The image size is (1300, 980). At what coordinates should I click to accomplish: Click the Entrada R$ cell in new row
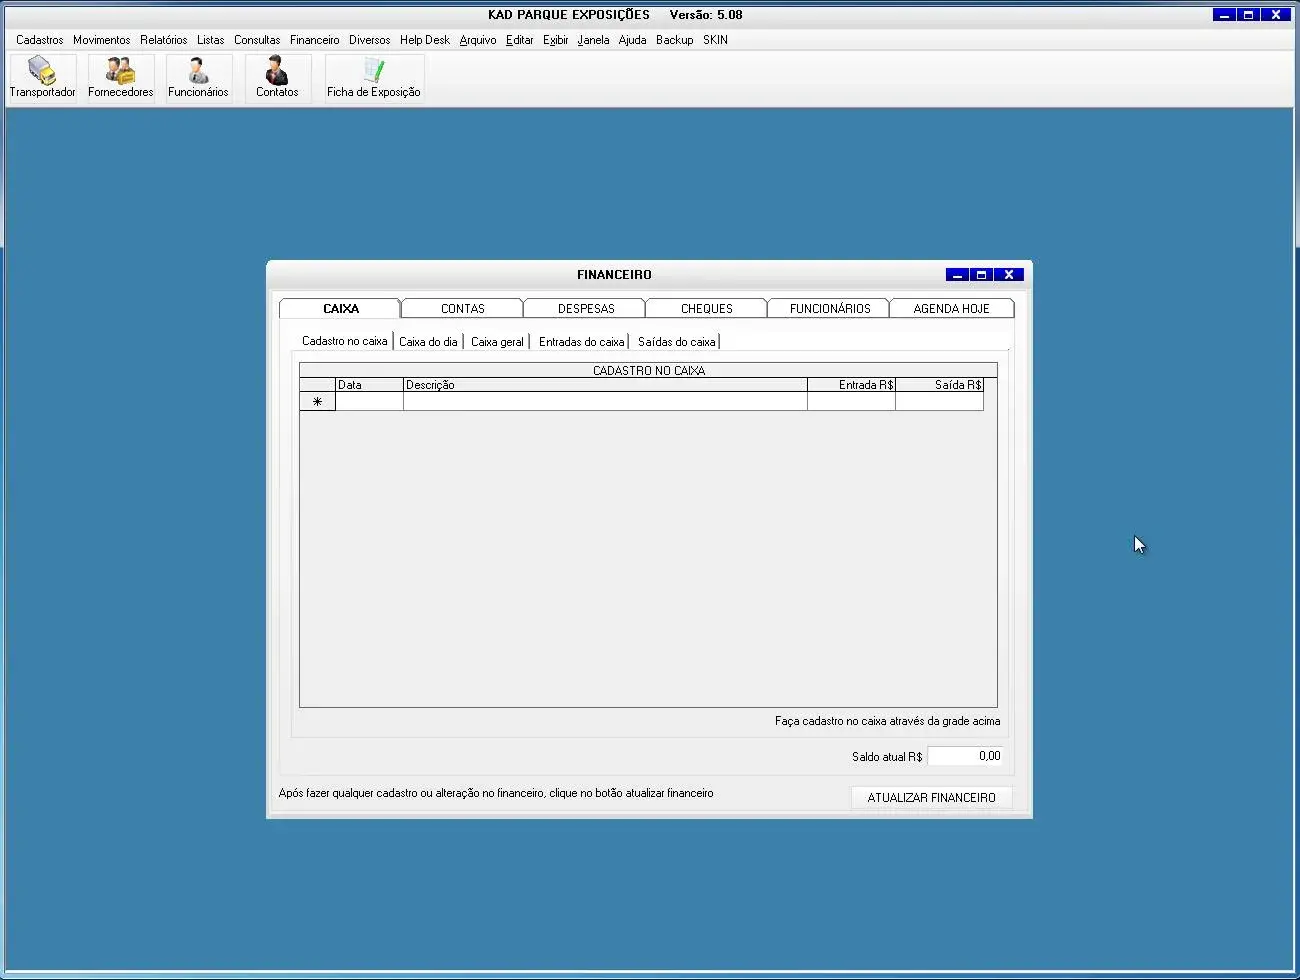pyautogui.click(x=851, y=401)
